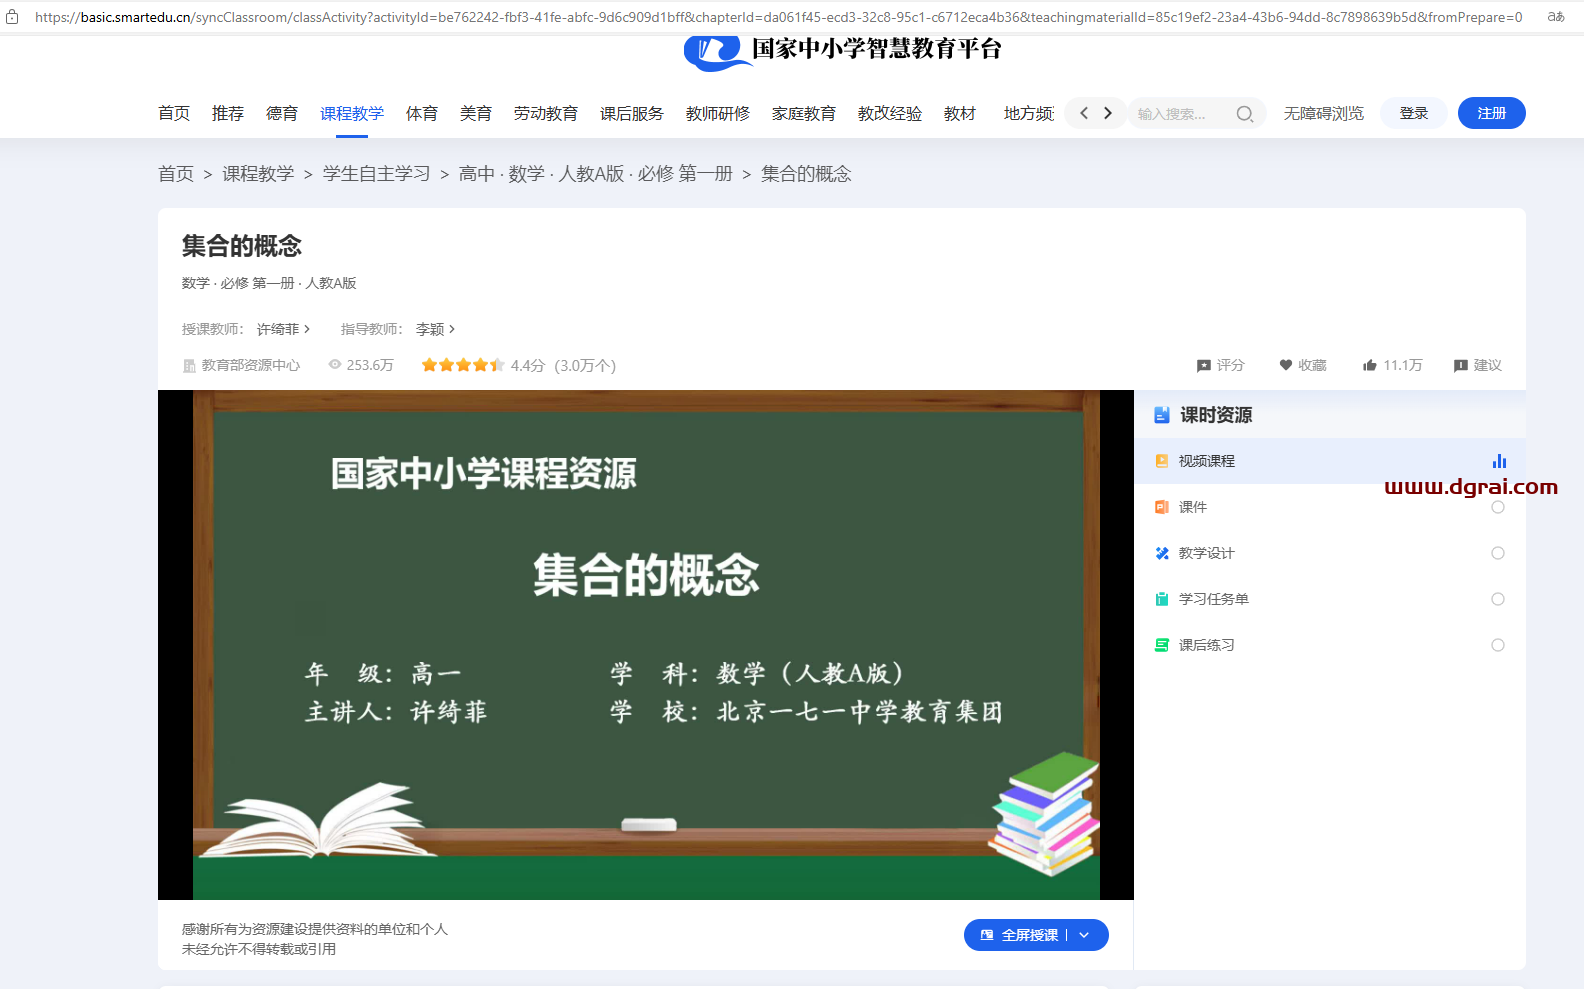Select the 课后练习 status circle
1584x989 pixels.
coord(1498,645)
